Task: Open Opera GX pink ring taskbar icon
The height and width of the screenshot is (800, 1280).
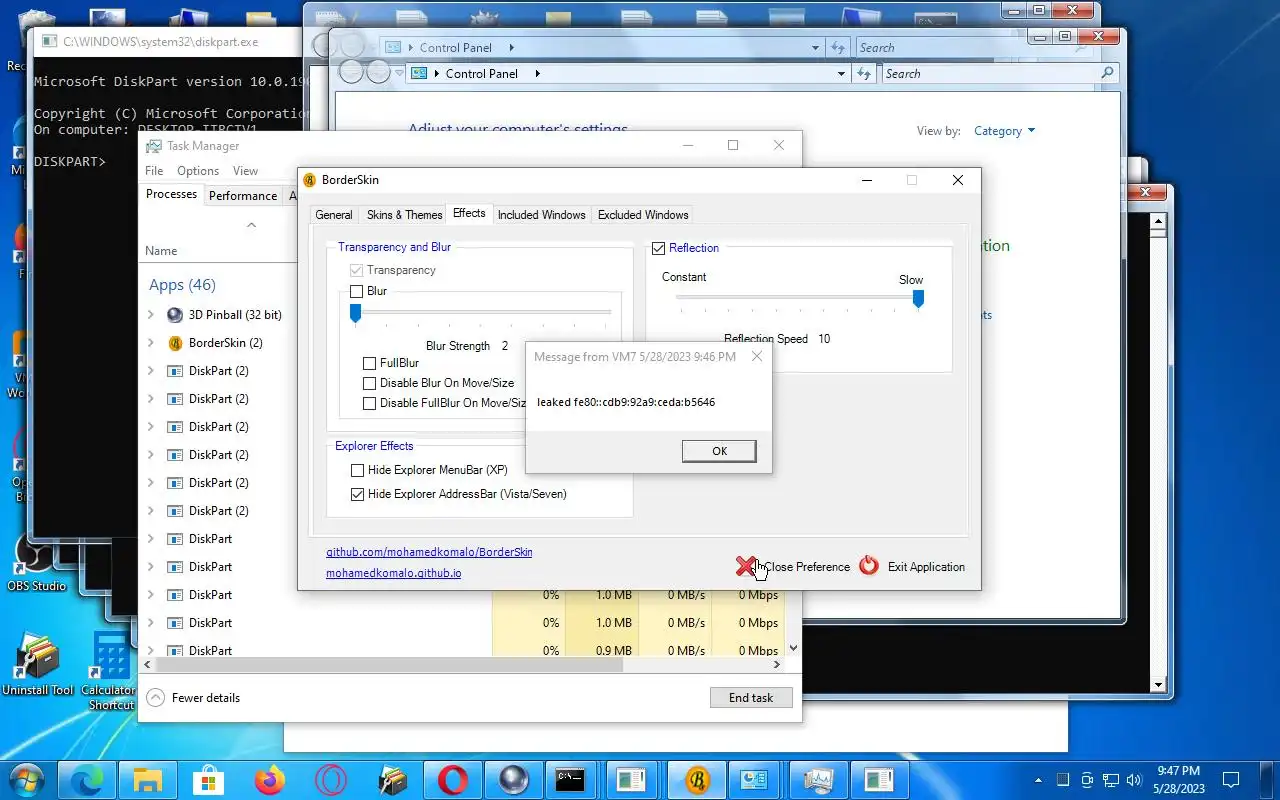Action: (x=331, y=780)
